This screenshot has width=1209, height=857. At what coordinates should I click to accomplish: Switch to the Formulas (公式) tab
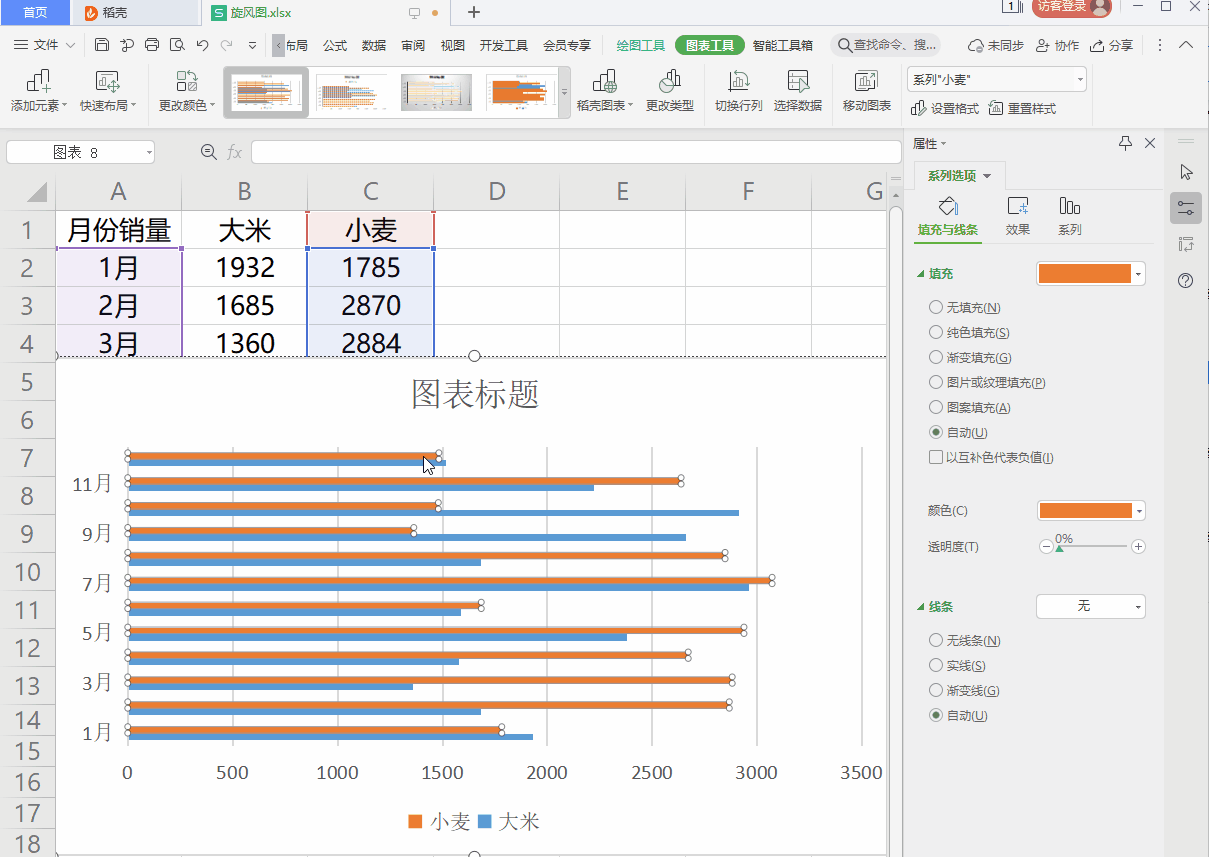335,45
